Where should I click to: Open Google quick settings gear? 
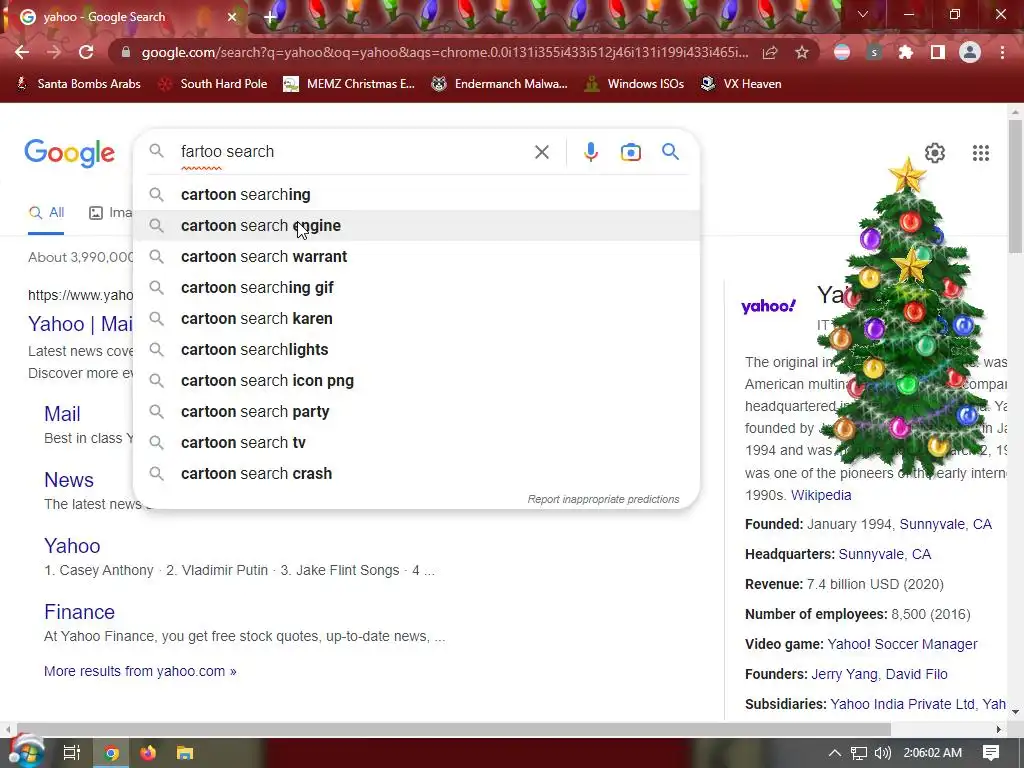tap(935, 153)
